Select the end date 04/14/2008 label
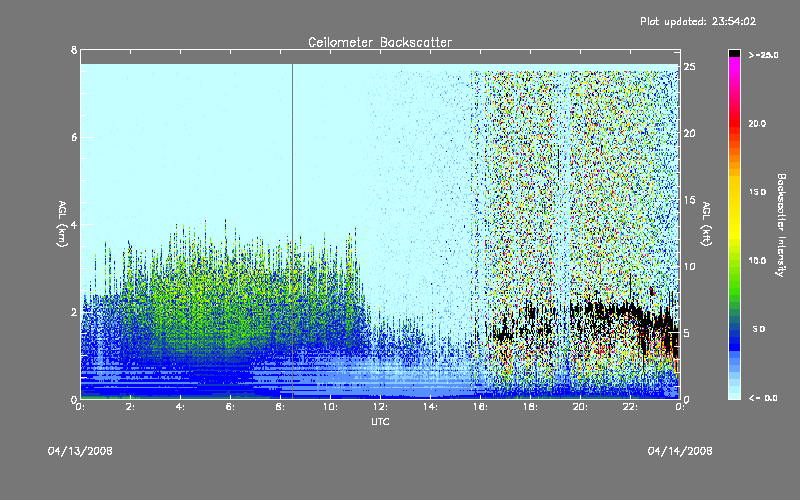This screenshot has width=800, height=500. [x=680, y=451]
